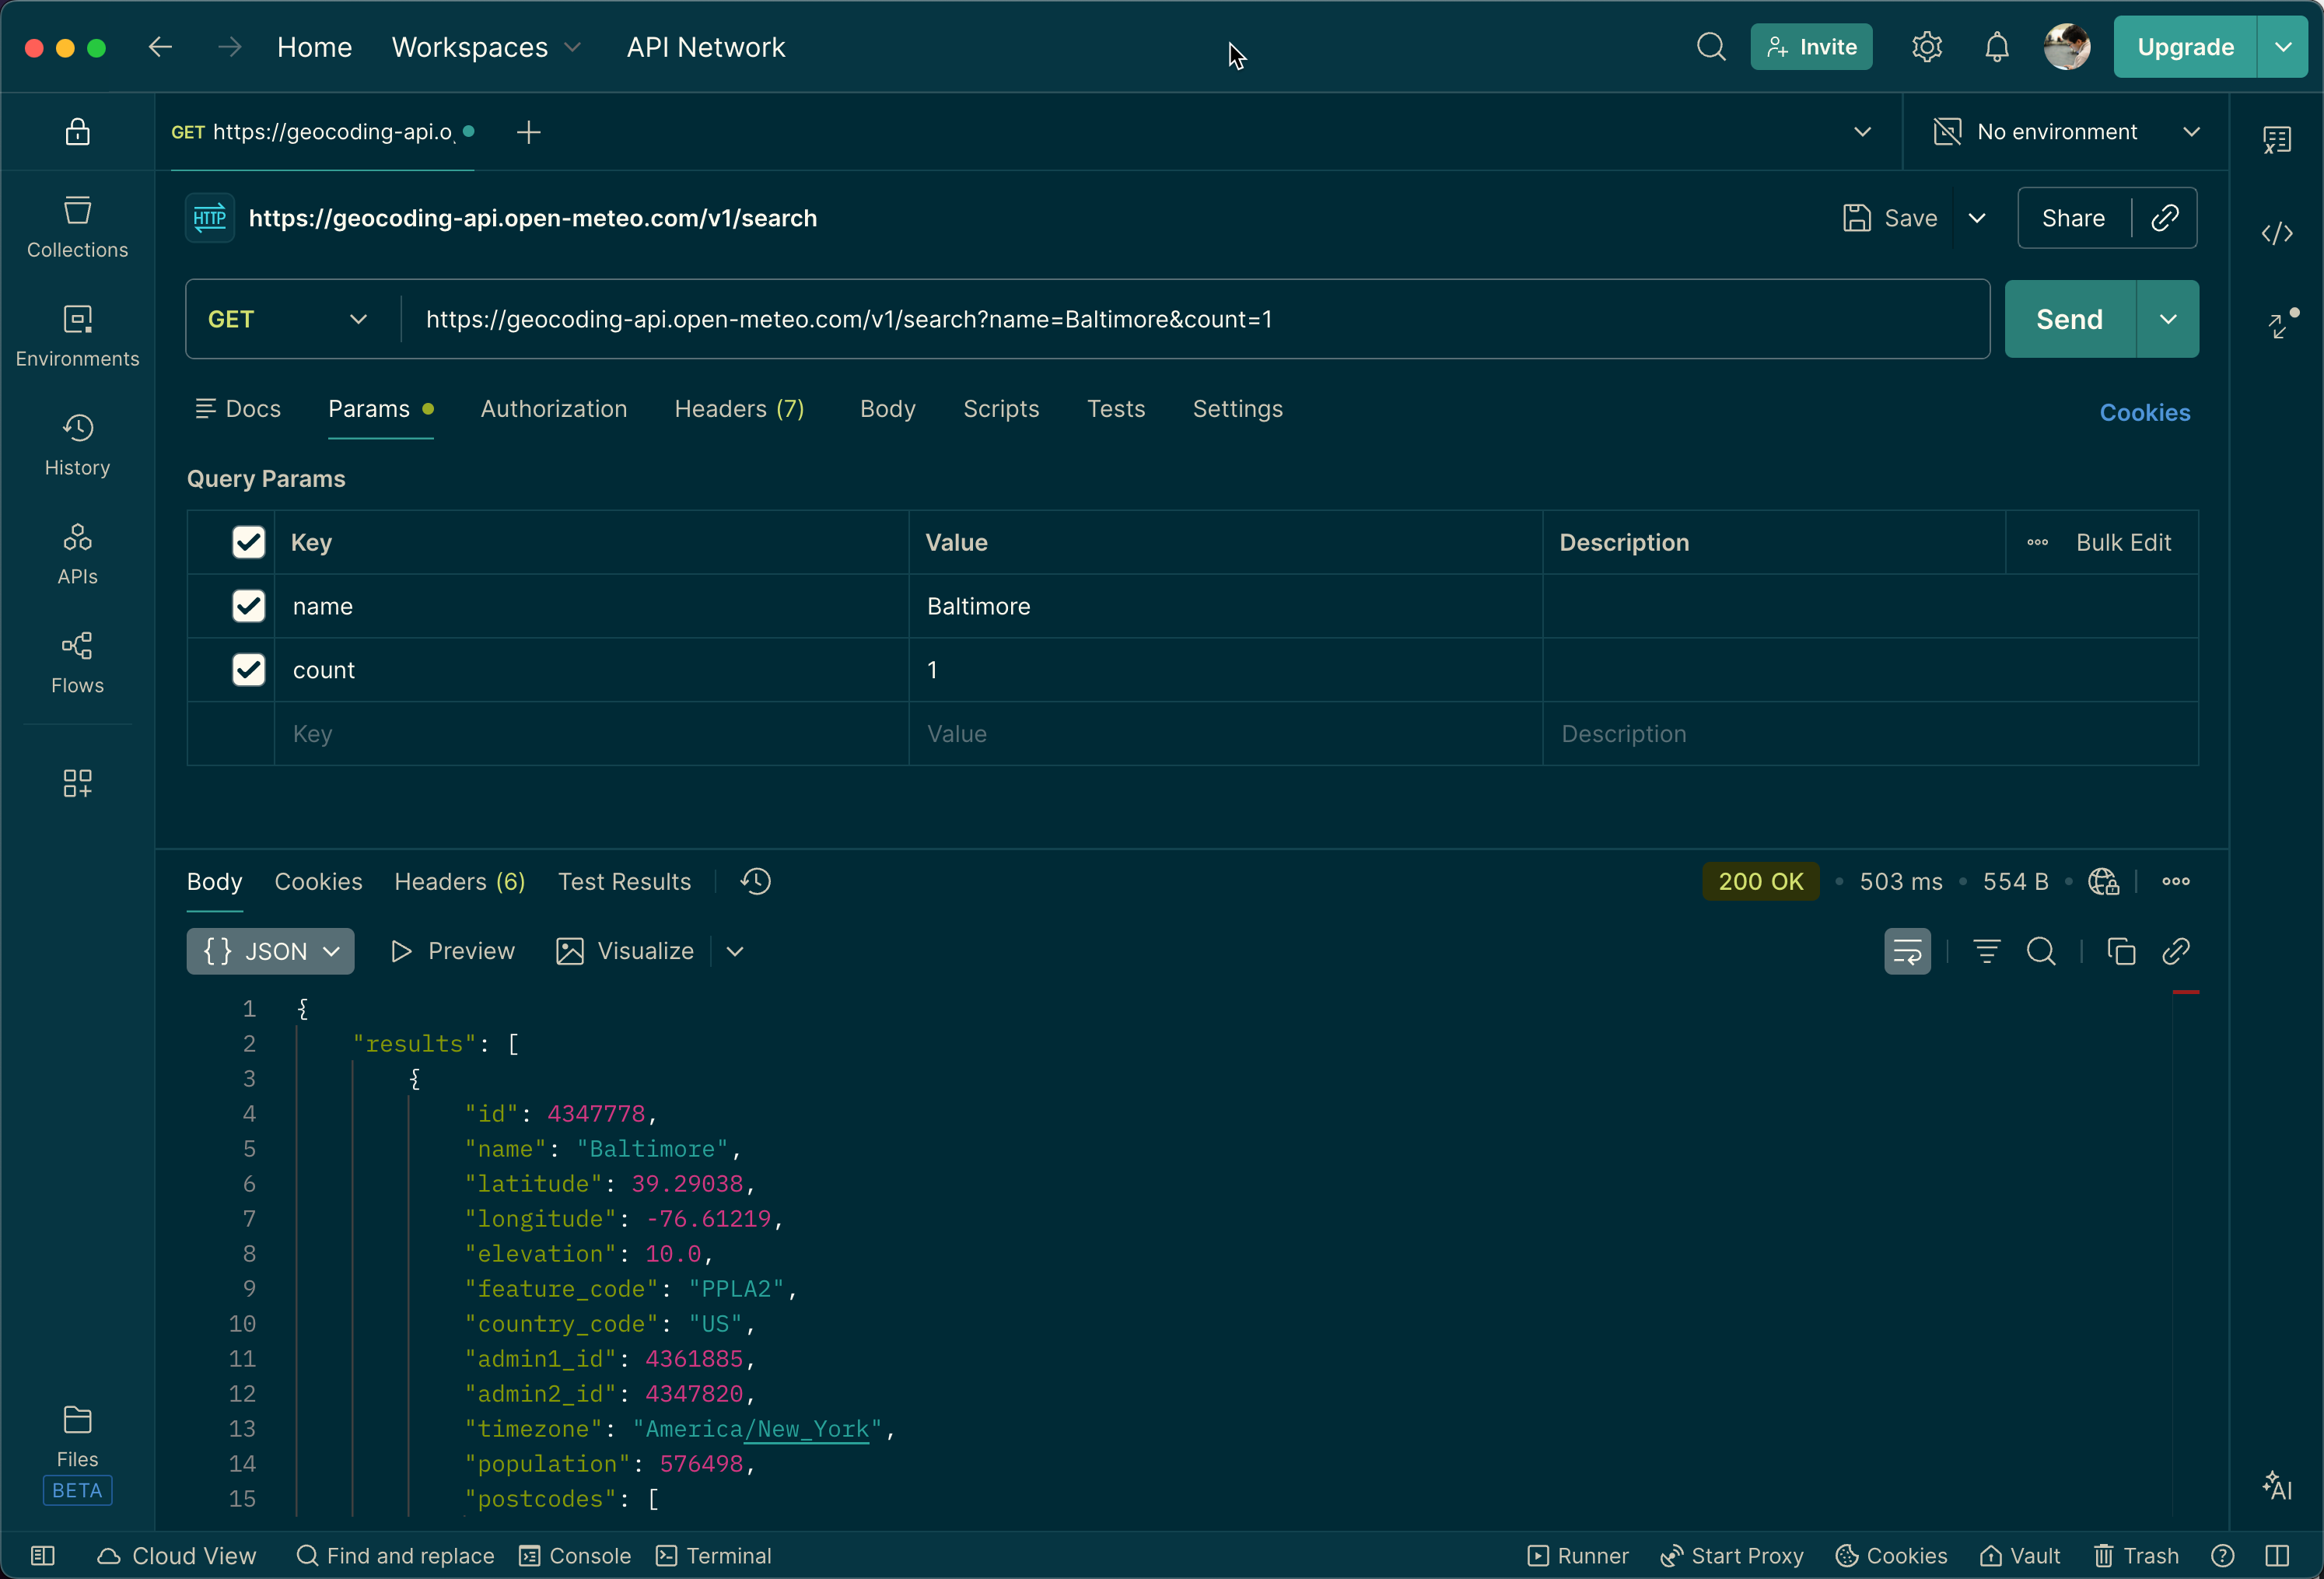Copy the response body to clipboard
This screenshot has width=2324, height=1579.
(2121, 951)
